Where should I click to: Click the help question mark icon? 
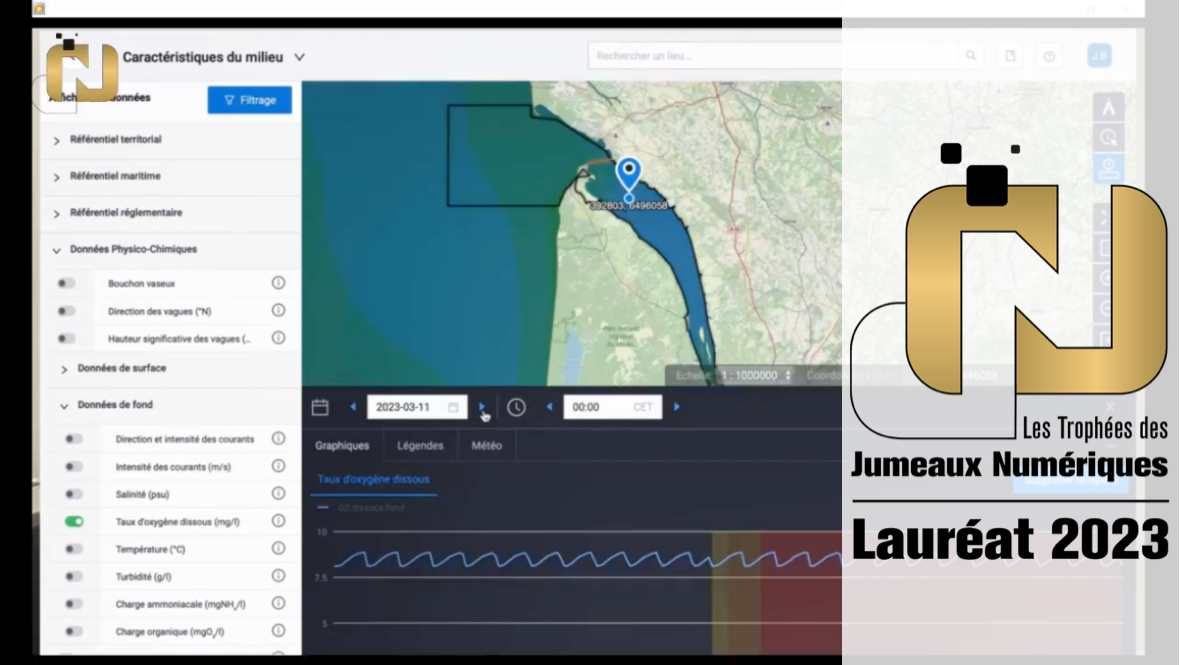point(1049,56)
